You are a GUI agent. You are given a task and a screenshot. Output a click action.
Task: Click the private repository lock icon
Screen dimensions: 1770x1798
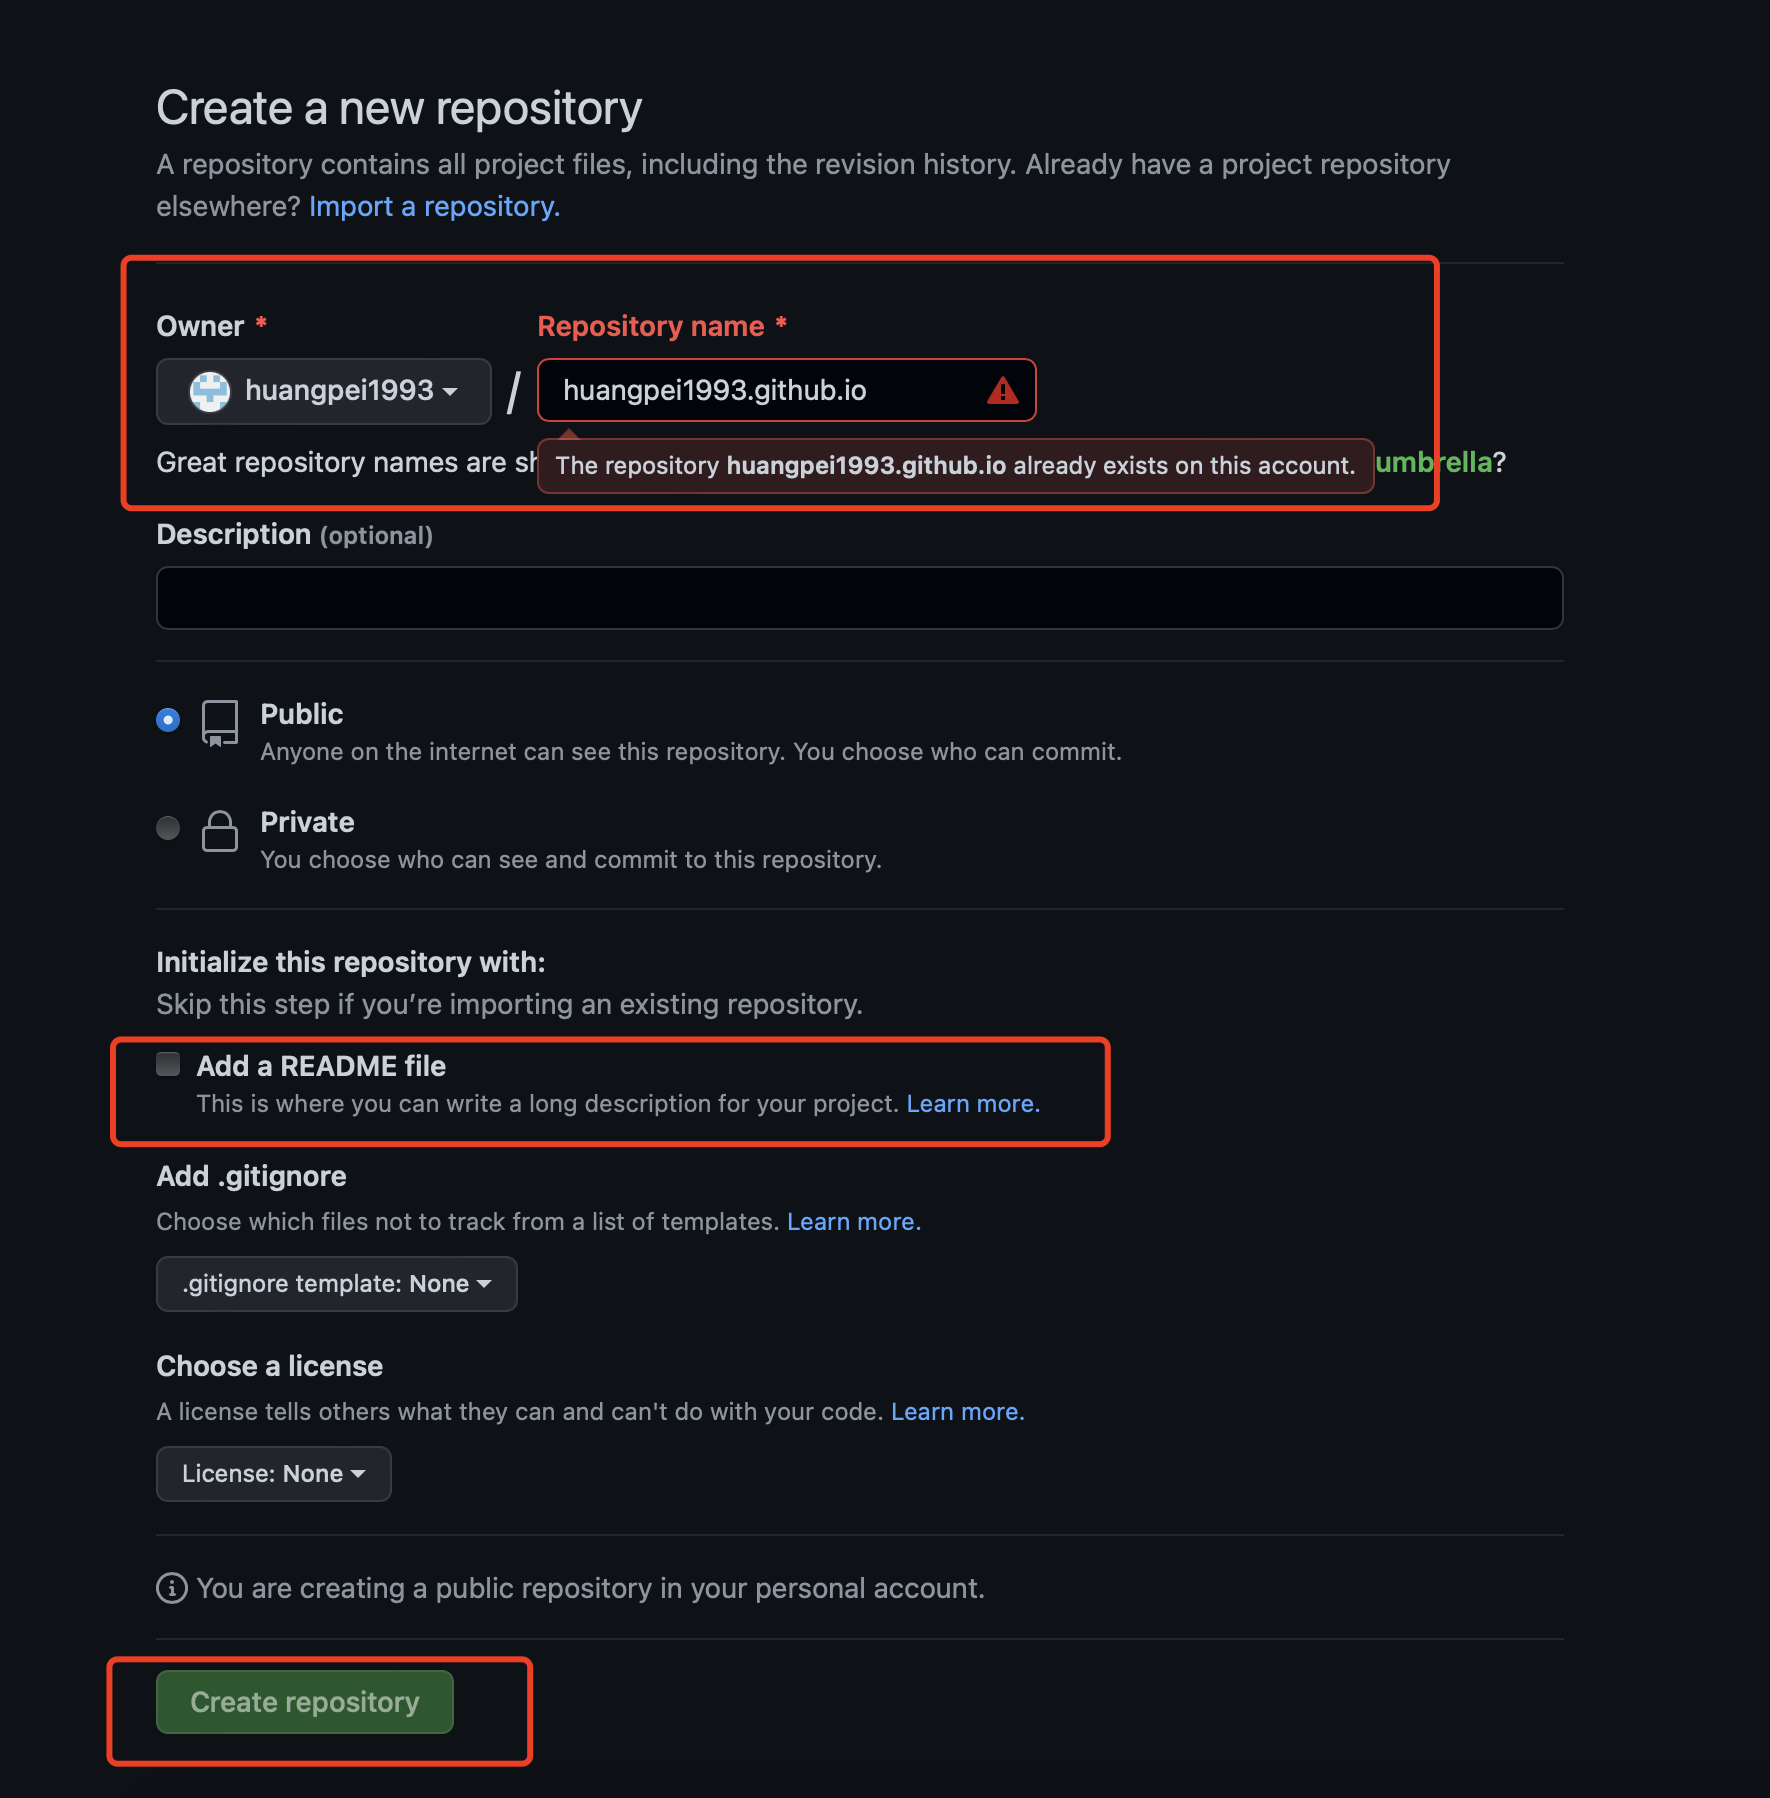click(220, 831)
